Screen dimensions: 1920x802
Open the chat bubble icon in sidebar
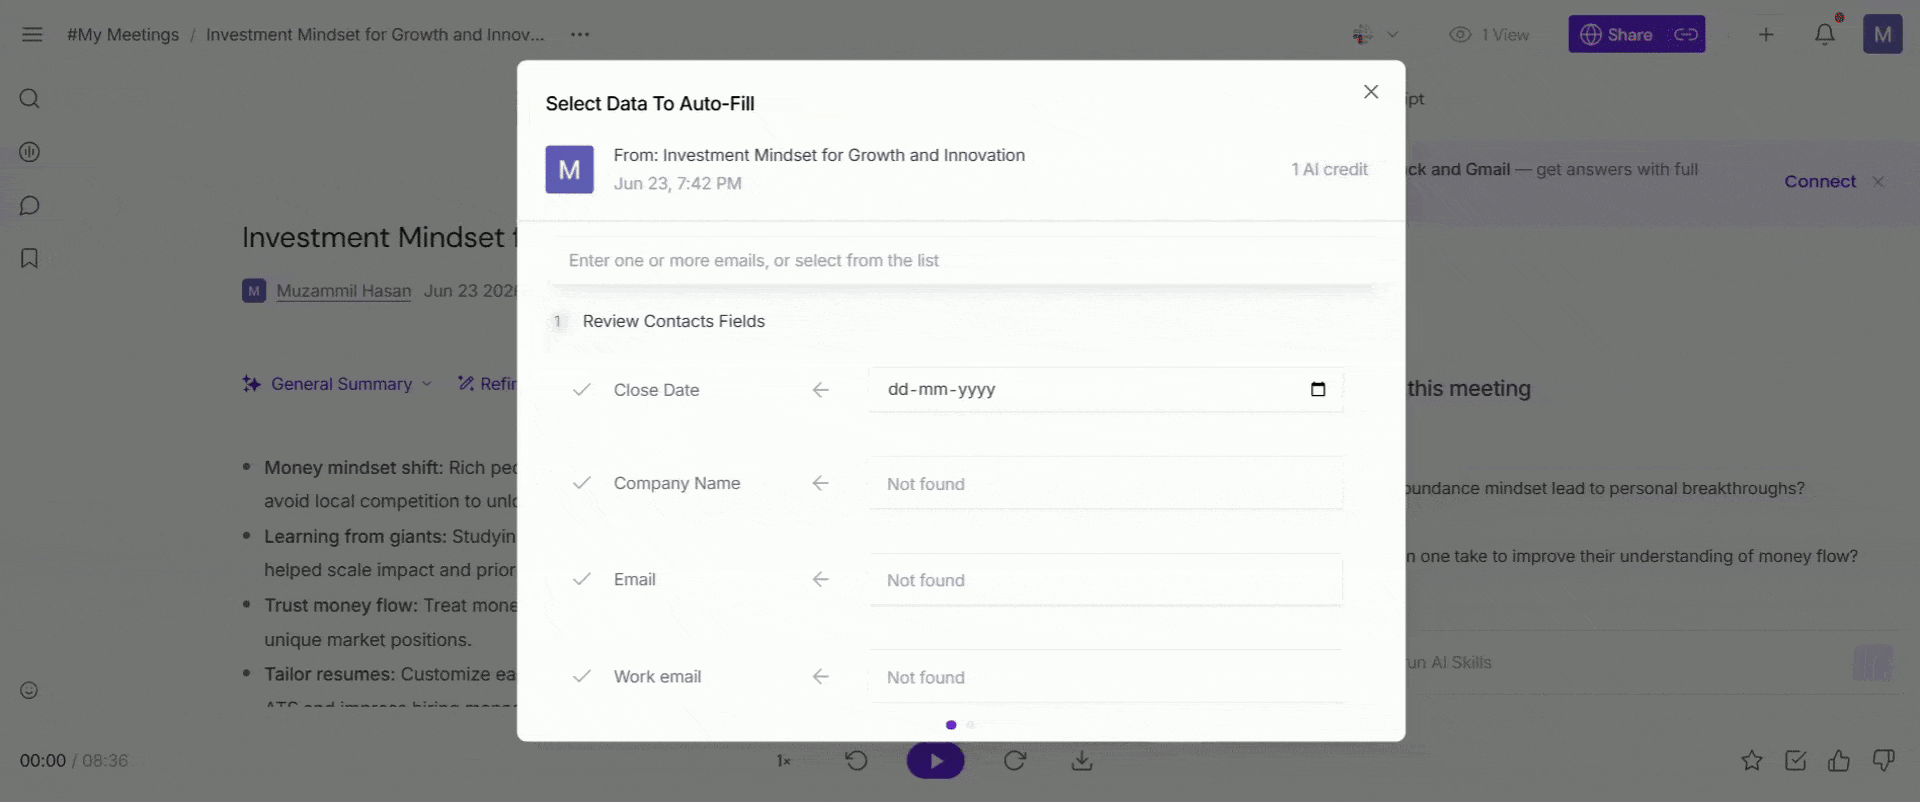(30, 205)
